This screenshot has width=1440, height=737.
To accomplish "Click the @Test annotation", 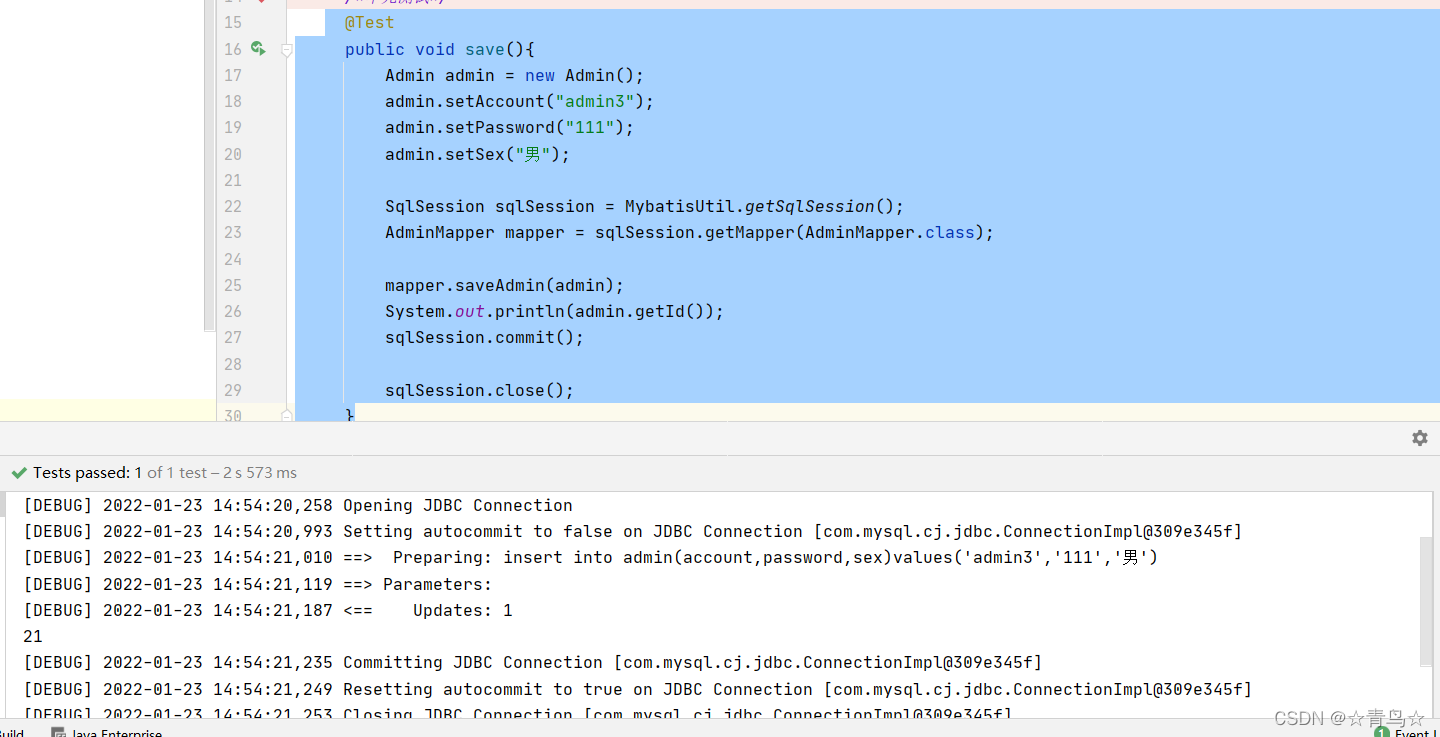I will click(x=369, y=22).
